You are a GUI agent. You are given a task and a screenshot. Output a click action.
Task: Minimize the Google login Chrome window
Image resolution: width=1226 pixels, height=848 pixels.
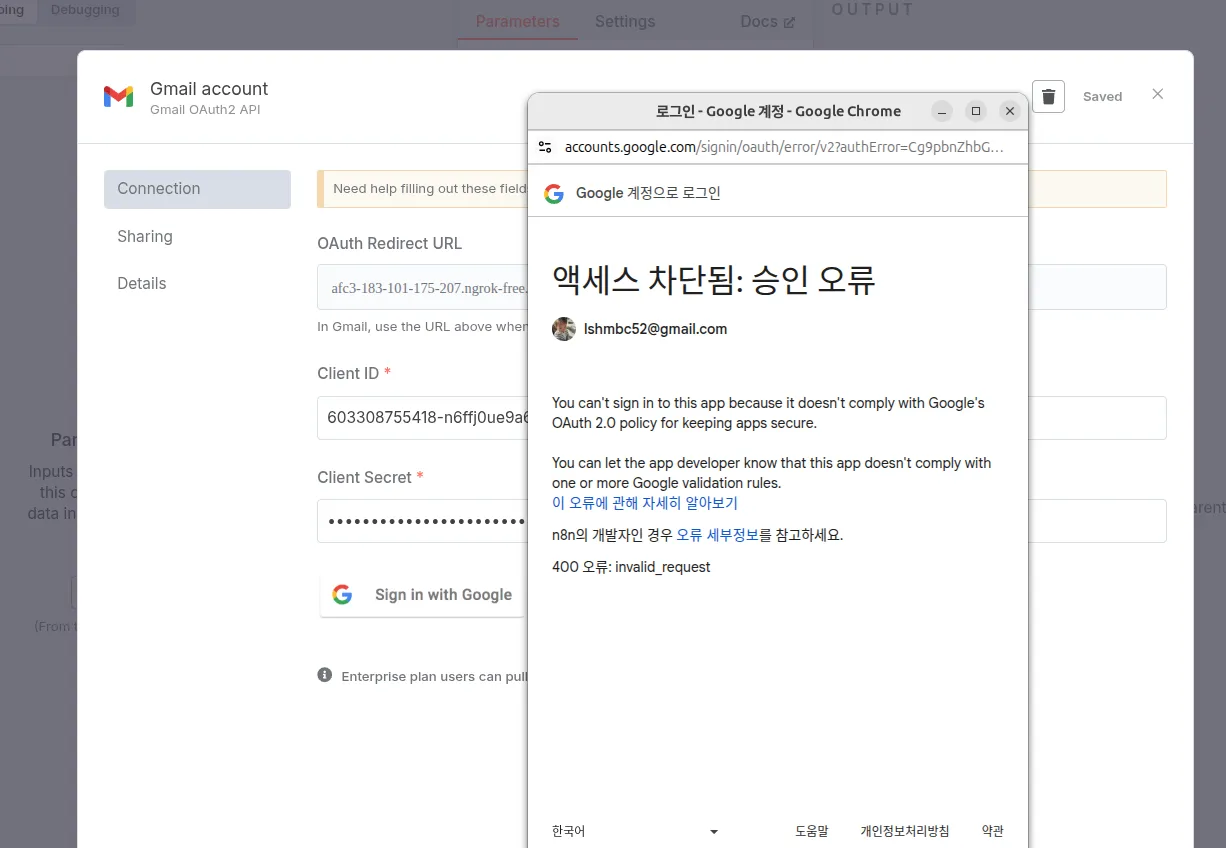[942, 111]
